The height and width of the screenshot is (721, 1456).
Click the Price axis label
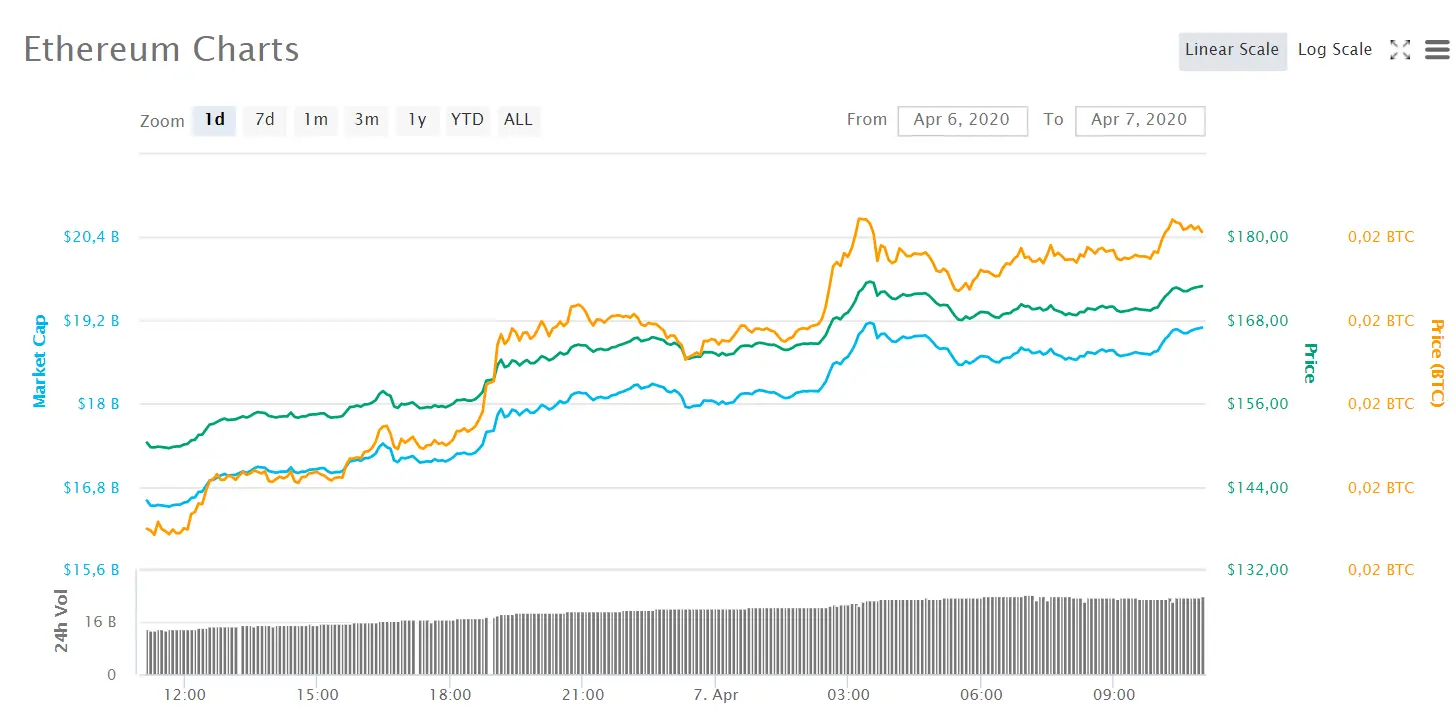coord(1311,363)
